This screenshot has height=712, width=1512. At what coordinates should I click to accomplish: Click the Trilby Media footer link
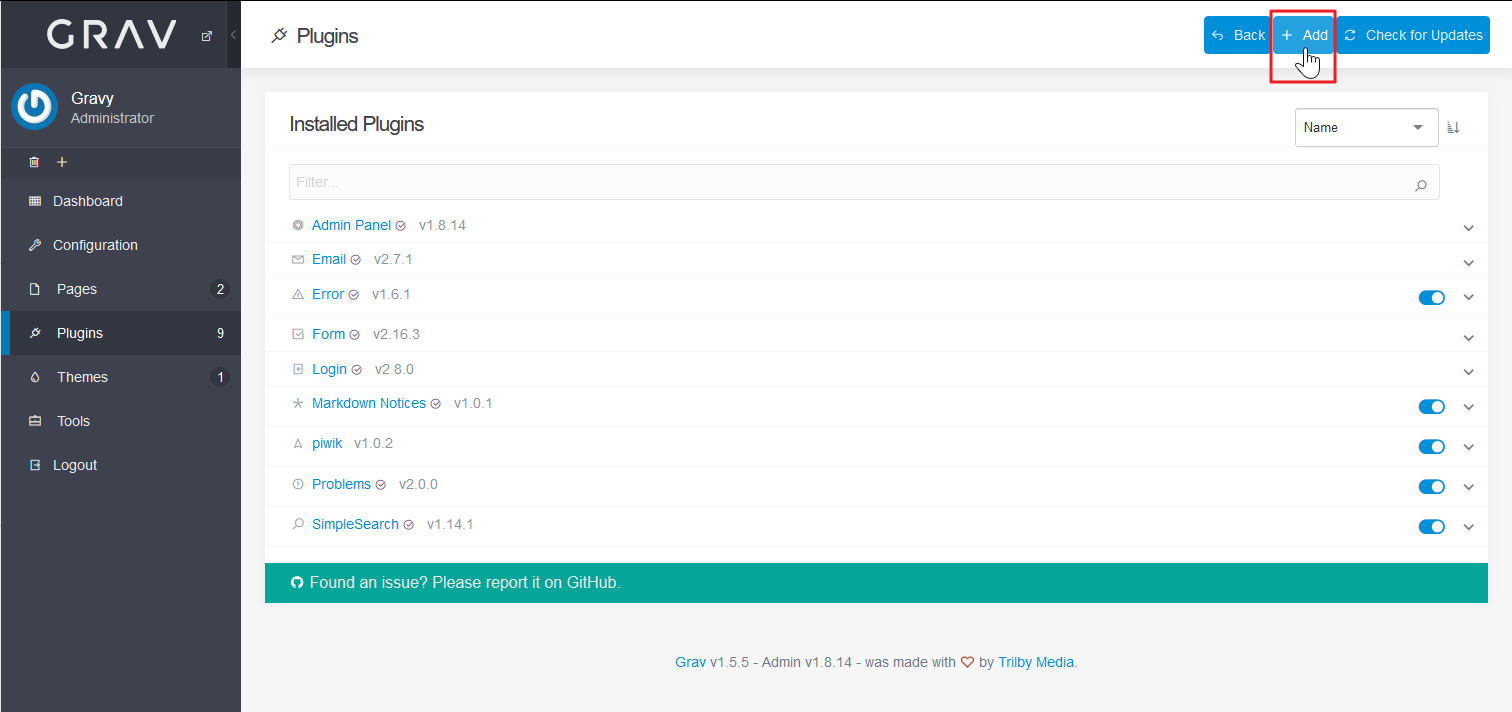1036,662
